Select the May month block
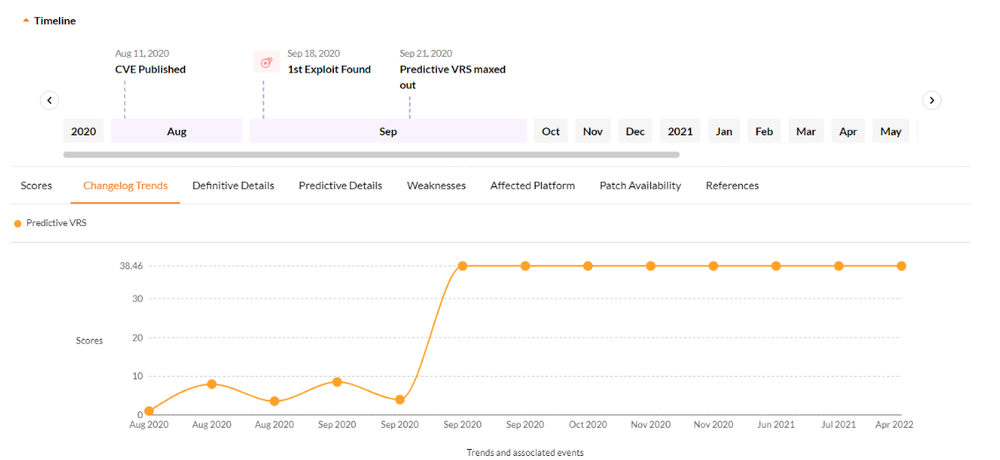This screenshot has width=1000, height=460. tap(891, 131)
